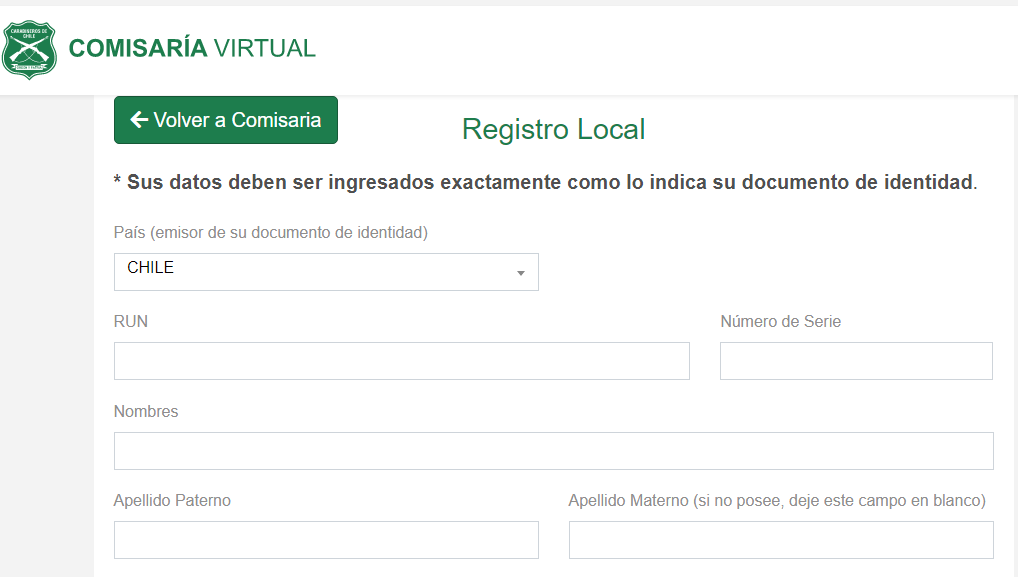Click the Registro Local heading
Screen dimensions: 1018x577
coord(553,129)
